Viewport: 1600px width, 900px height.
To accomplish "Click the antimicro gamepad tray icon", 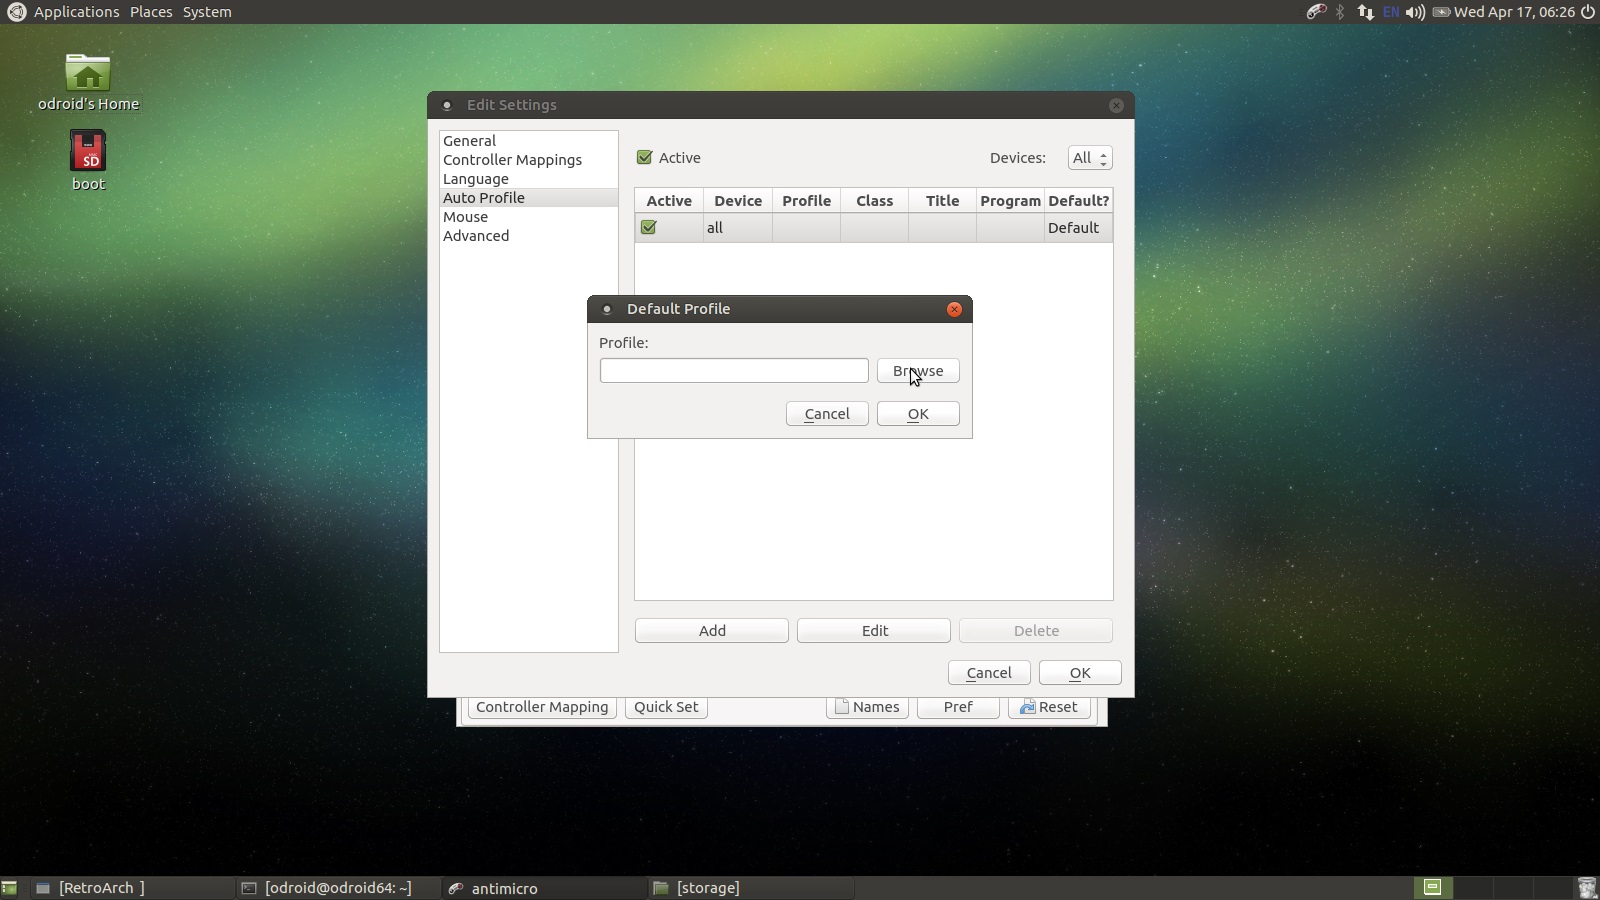I will [x=1316, y=12].
